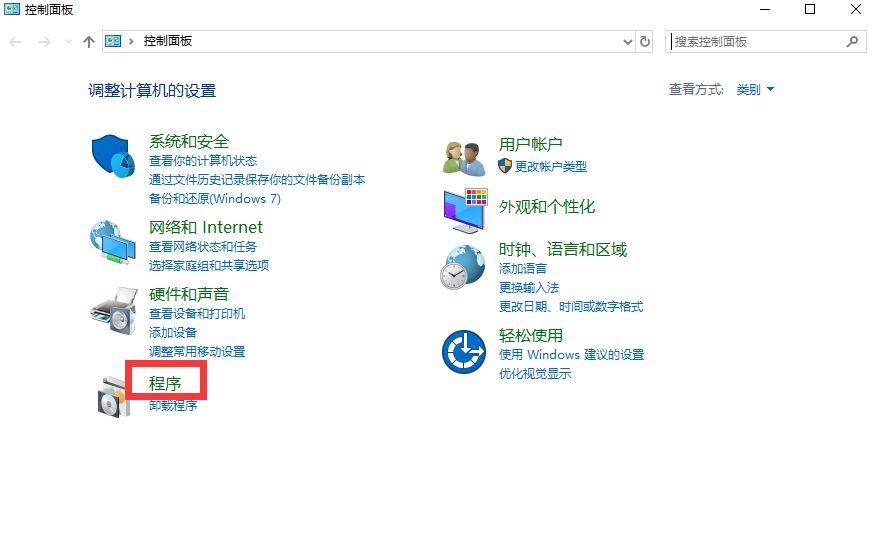Open the 类别 view mode dropdown
This screenshot has height=545, width=872.
[x=755, y=90]
